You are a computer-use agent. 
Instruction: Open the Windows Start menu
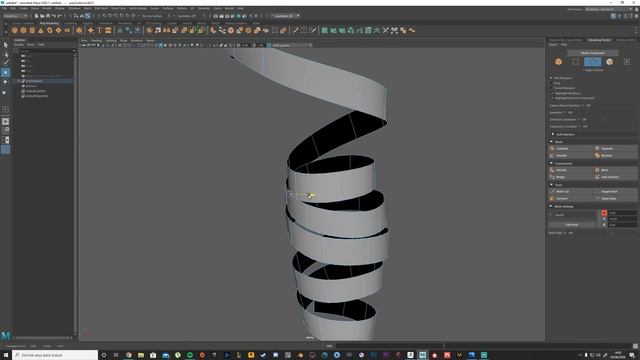click(6, 355)
